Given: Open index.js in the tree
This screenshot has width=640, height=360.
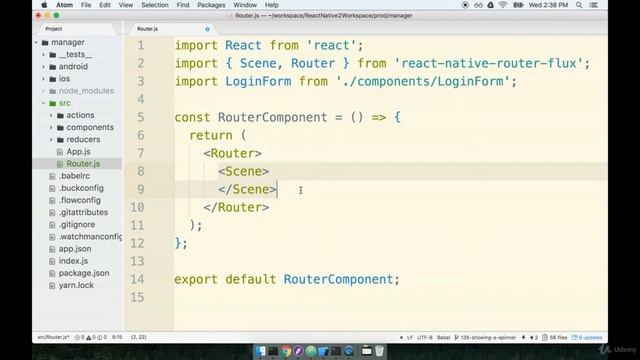Looking at the screenshot, I should click(73, 261).
